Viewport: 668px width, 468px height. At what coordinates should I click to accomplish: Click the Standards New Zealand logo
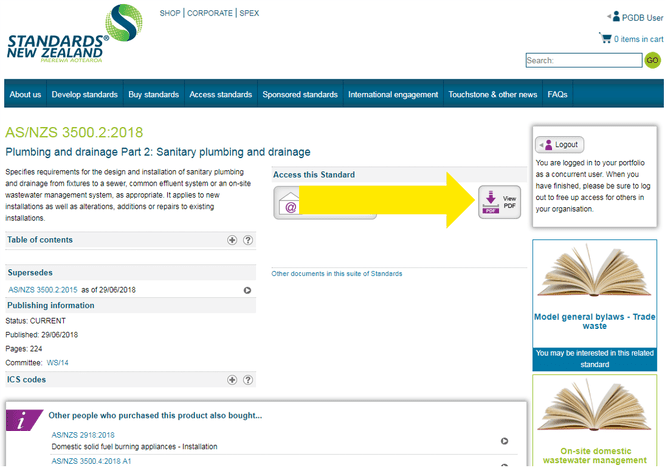58,35
